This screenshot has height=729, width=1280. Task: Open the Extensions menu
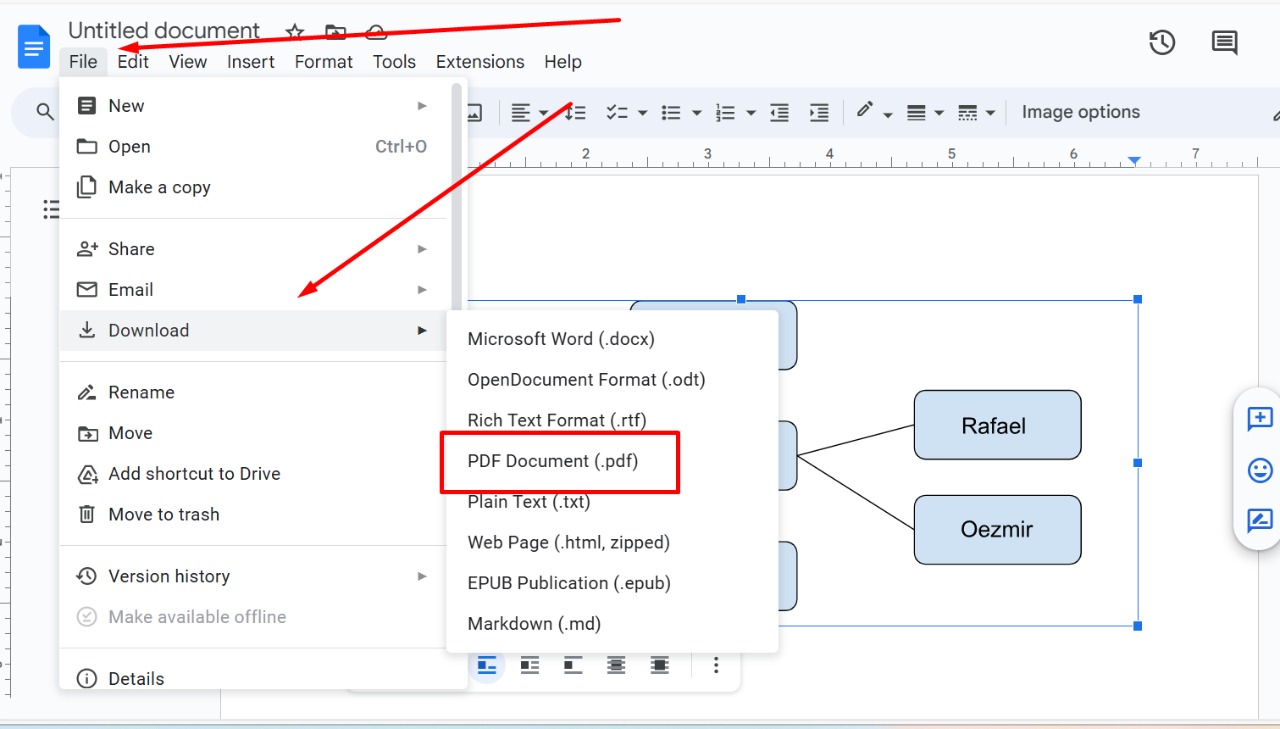pos(480,62)
